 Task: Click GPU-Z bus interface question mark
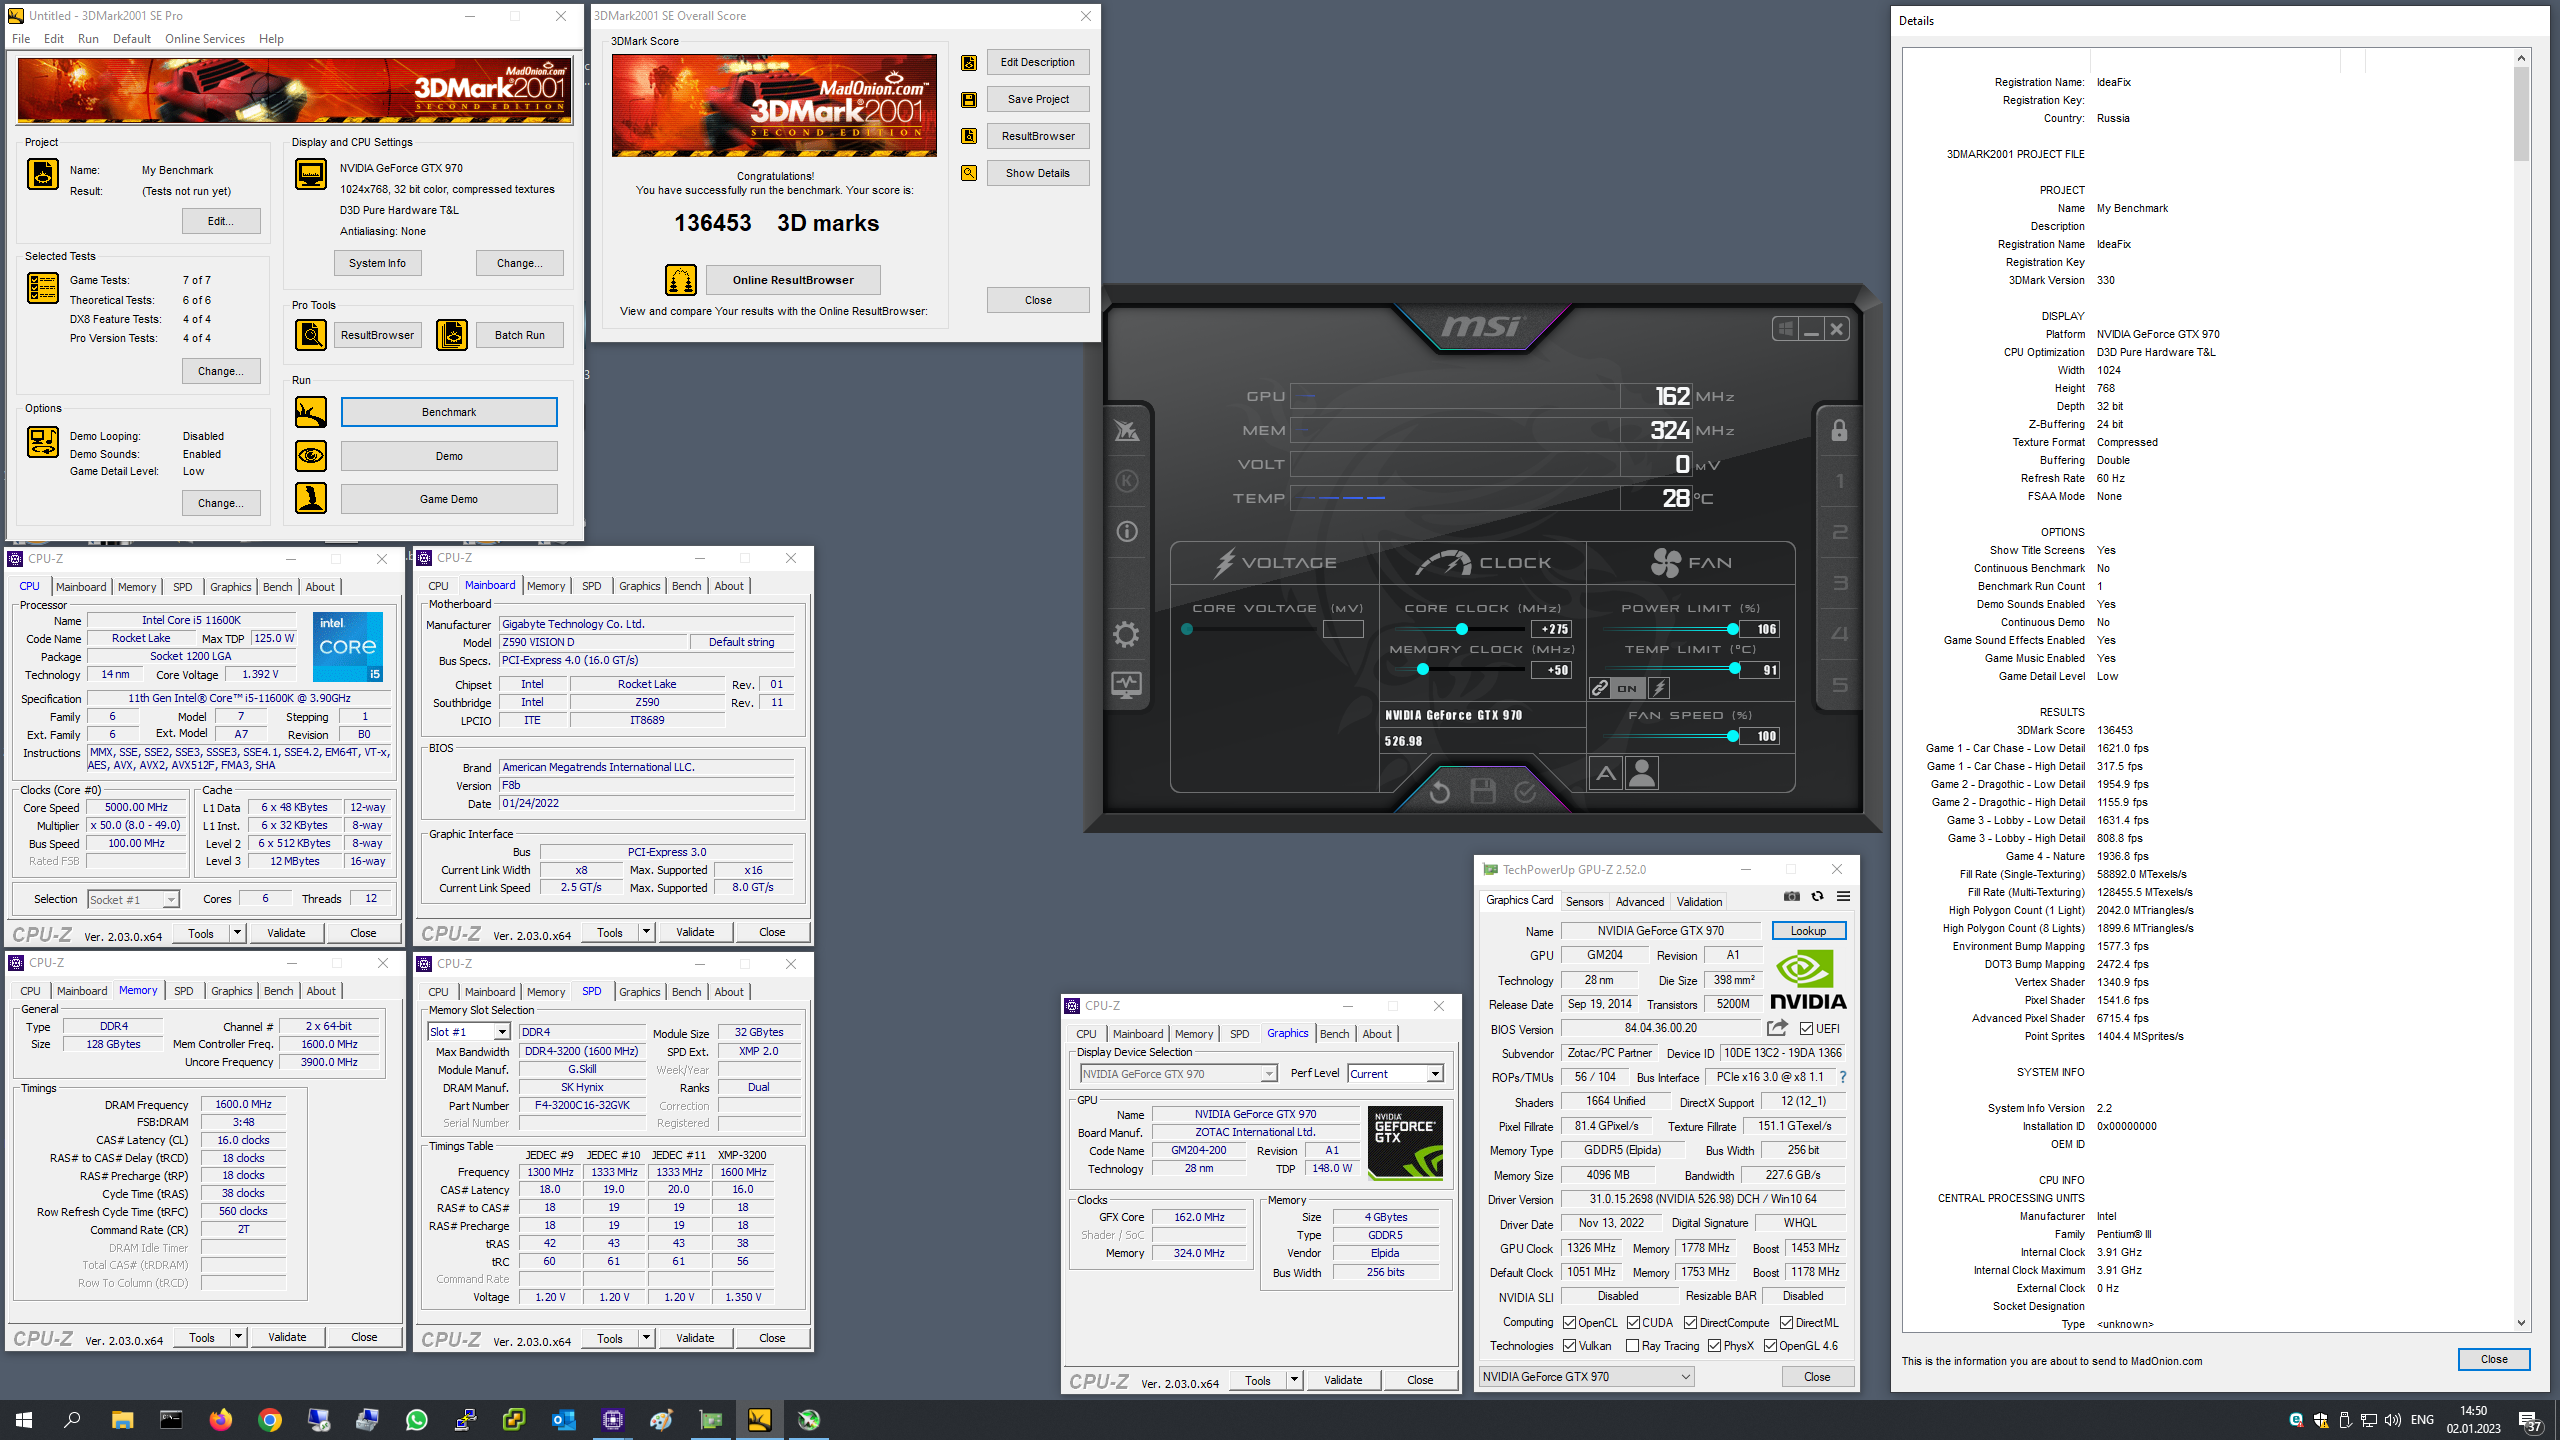tap(1842, 1077)
